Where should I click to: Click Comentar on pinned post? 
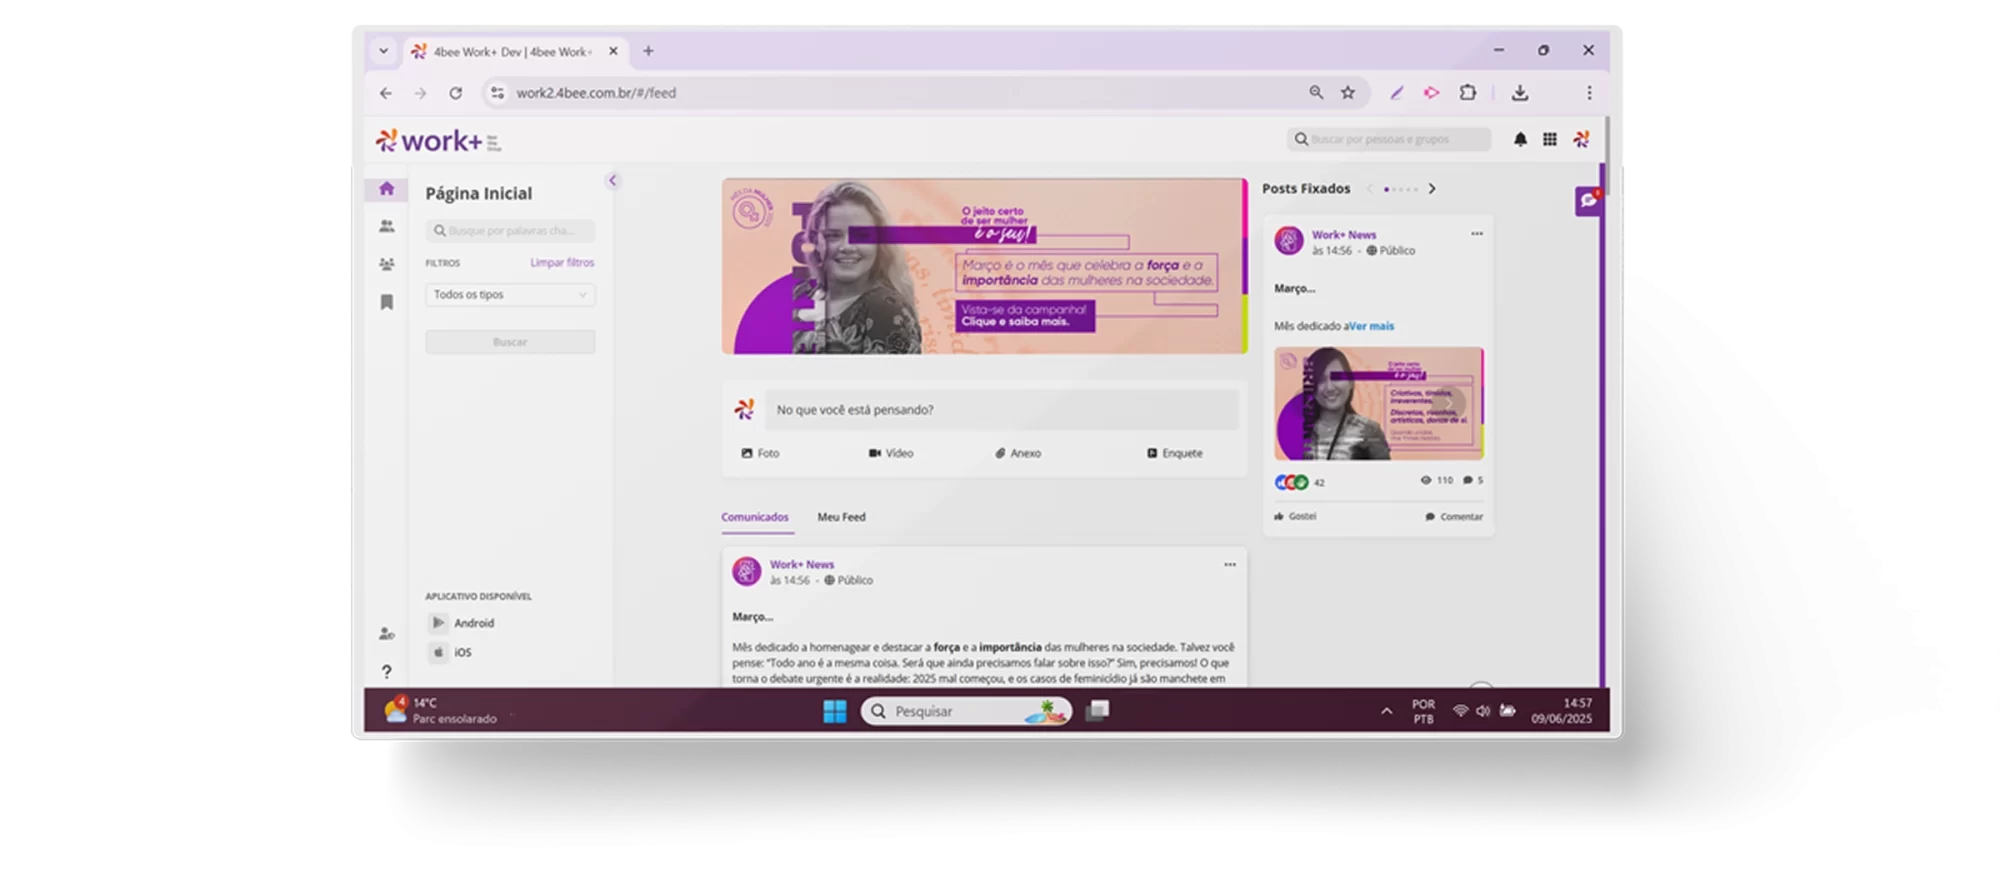(1454, 517)
